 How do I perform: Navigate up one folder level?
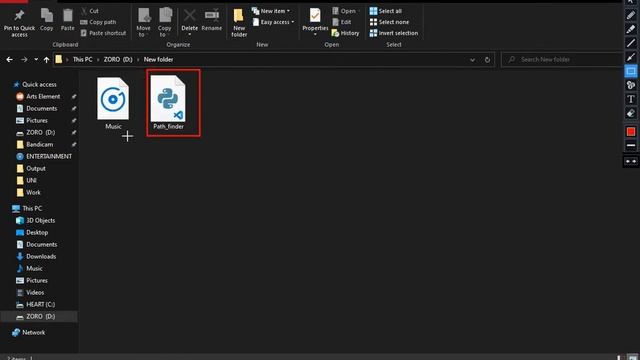[x=47, y=60]
